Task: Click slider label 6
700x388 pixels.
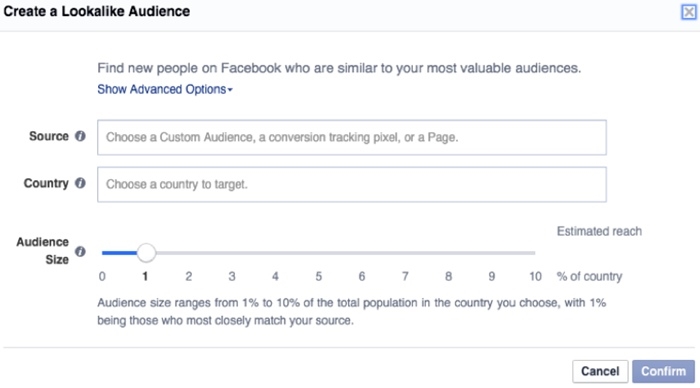Action: [362, 276]
